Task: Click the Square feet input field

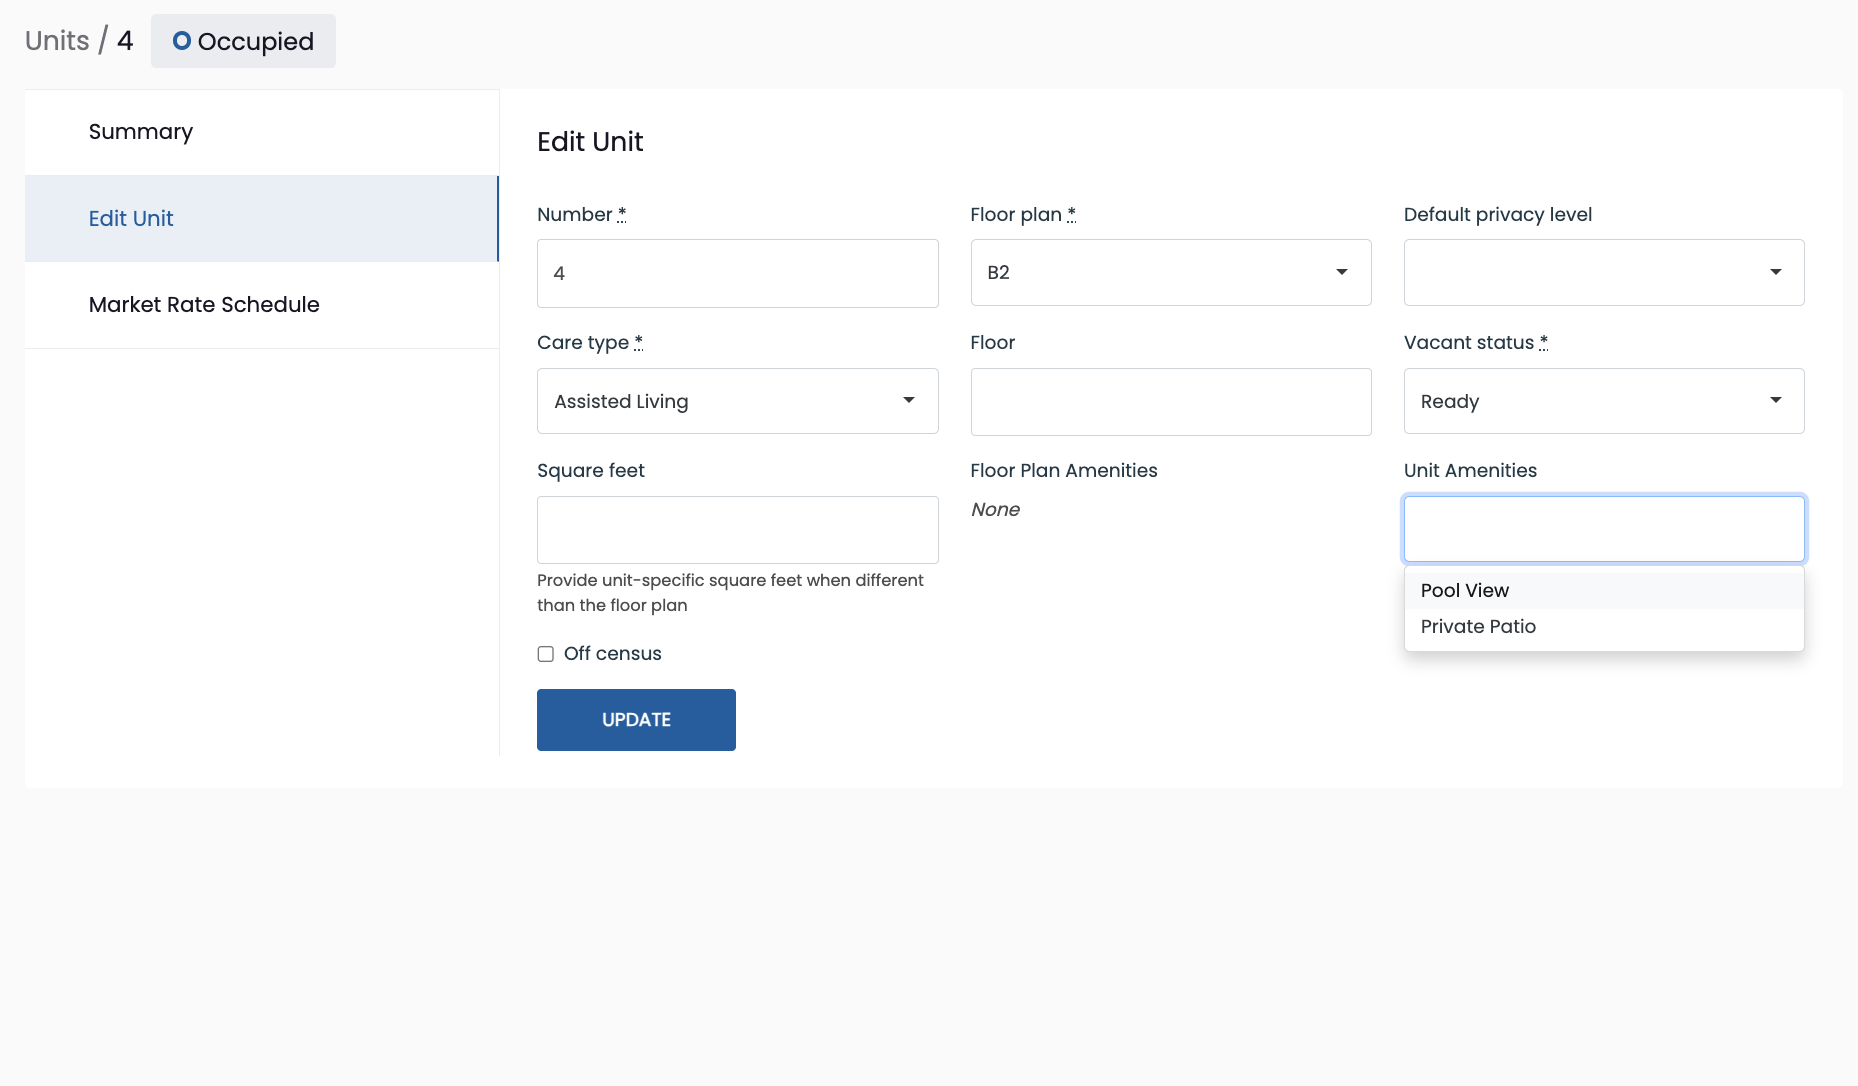Action: [x=737, y=530]
